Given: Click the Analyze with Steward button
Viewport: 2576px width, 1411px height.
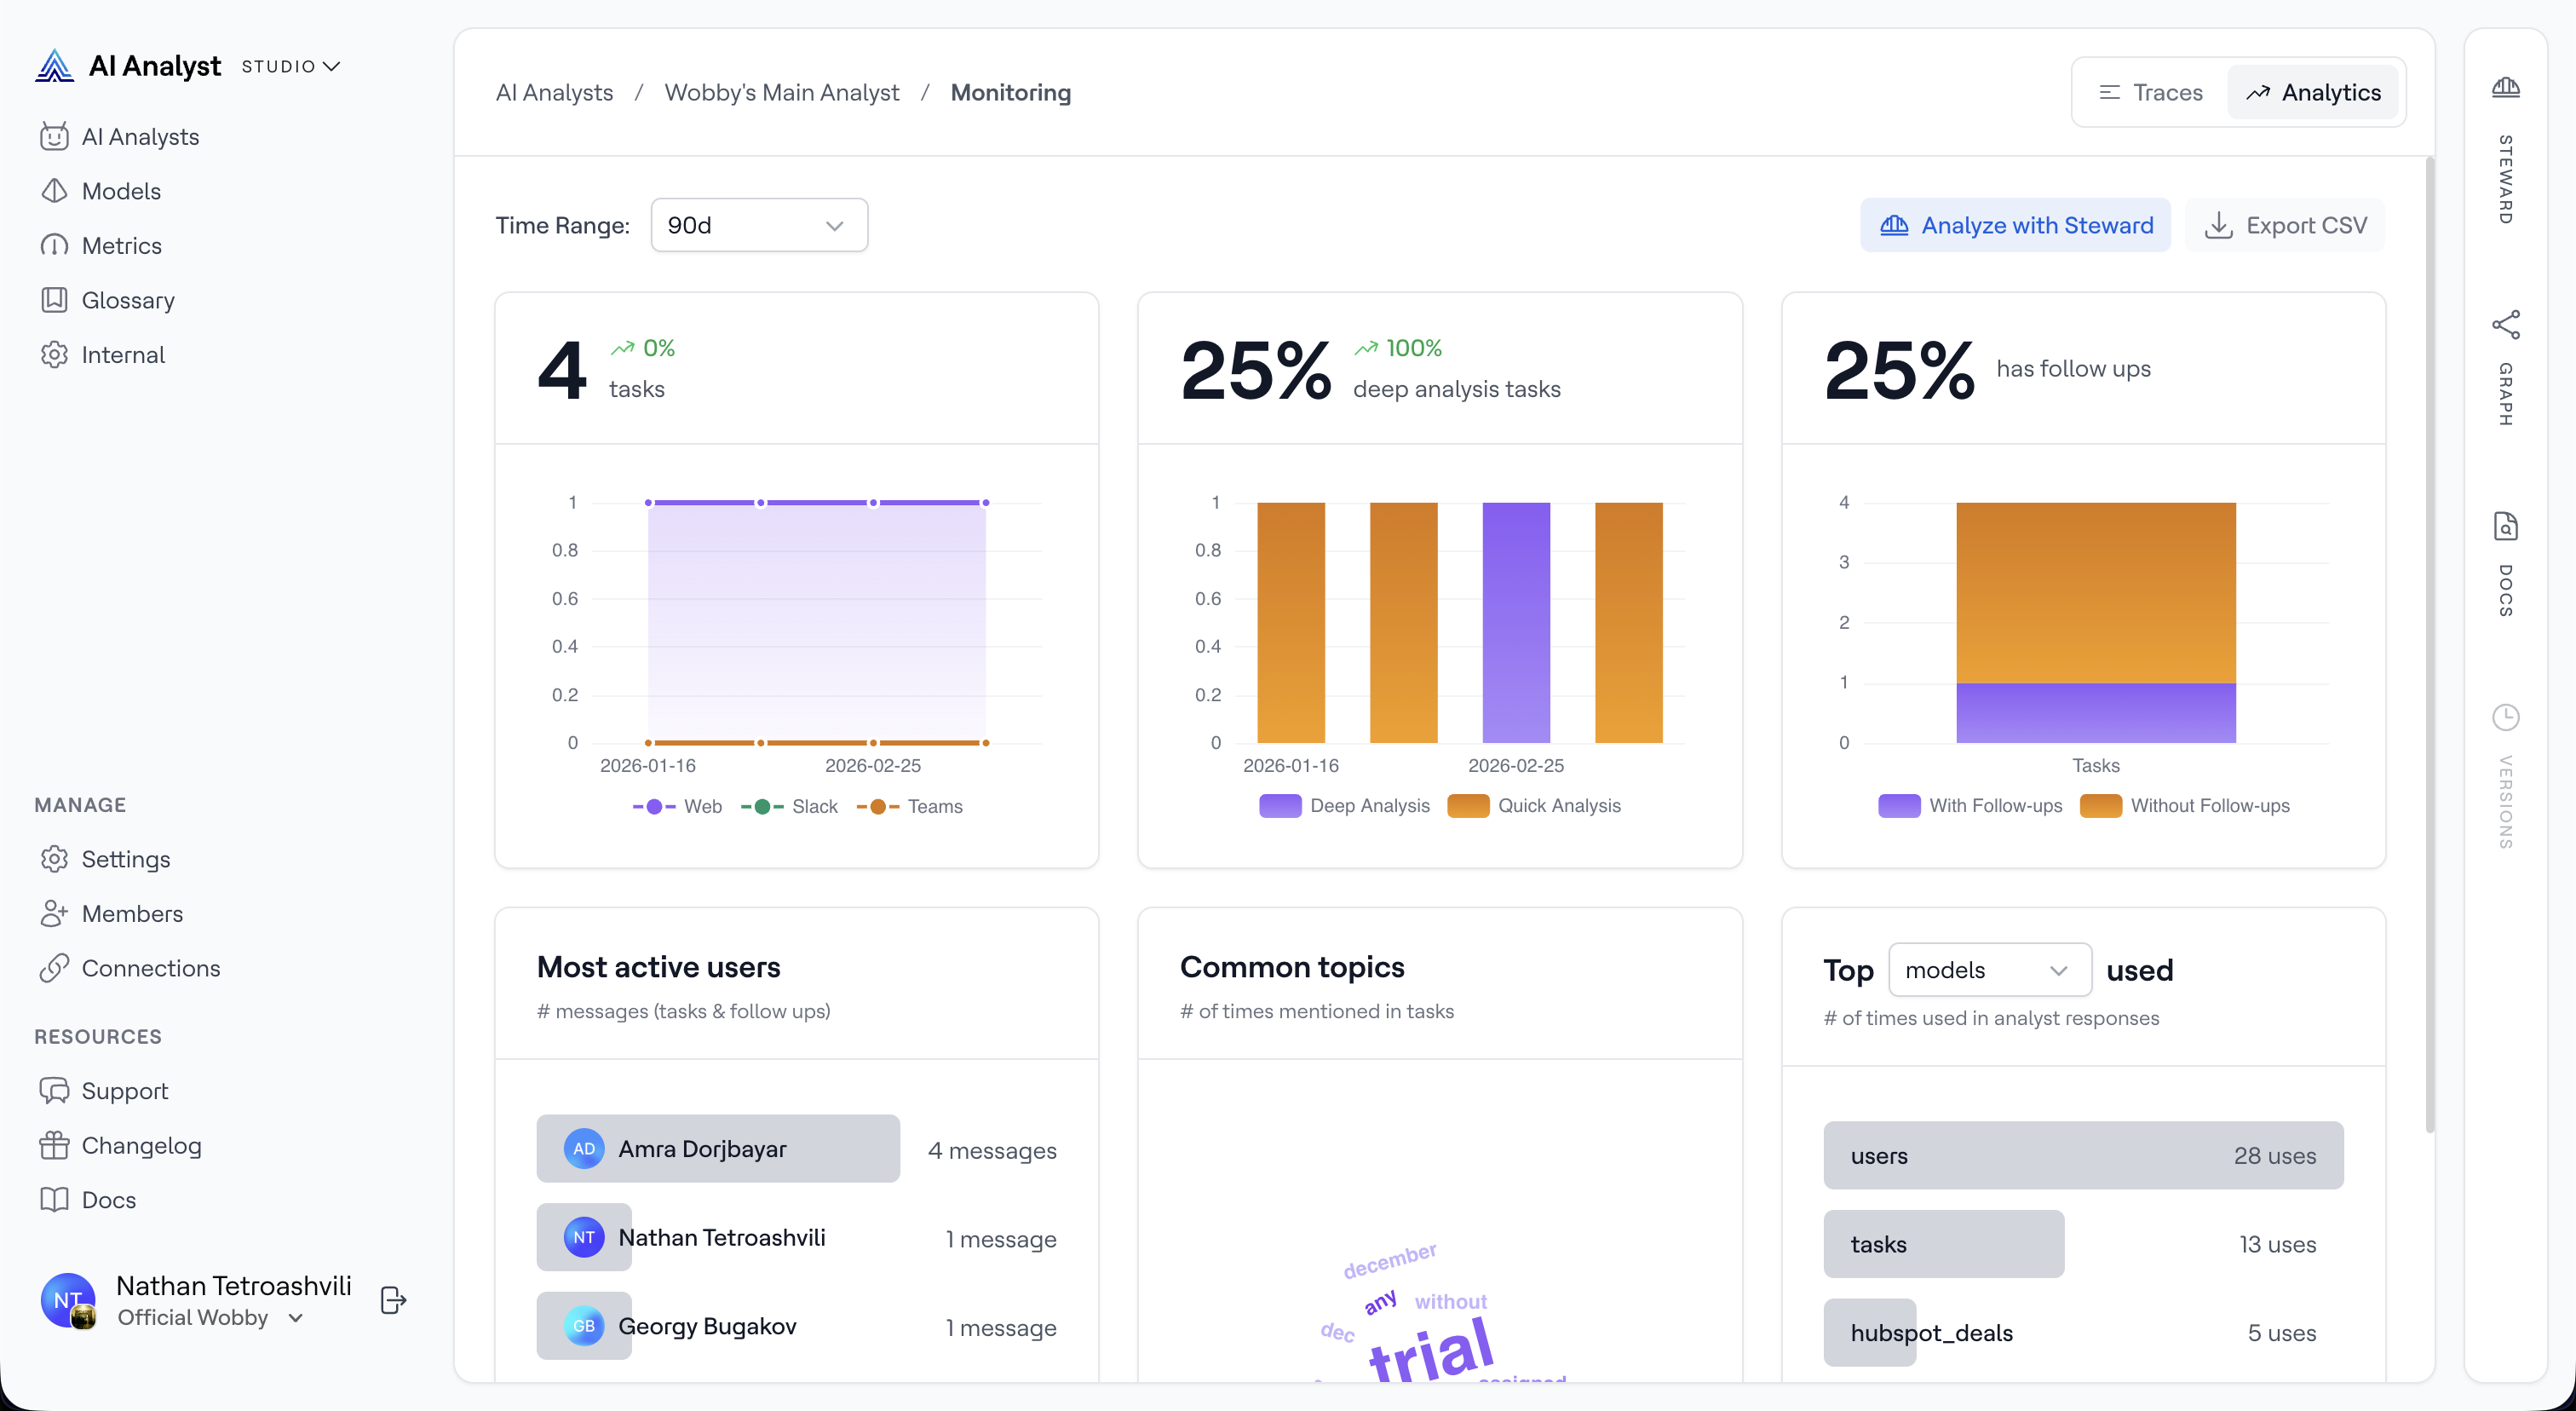Looking at the screenshot, I should click(x=2015, y=225).
